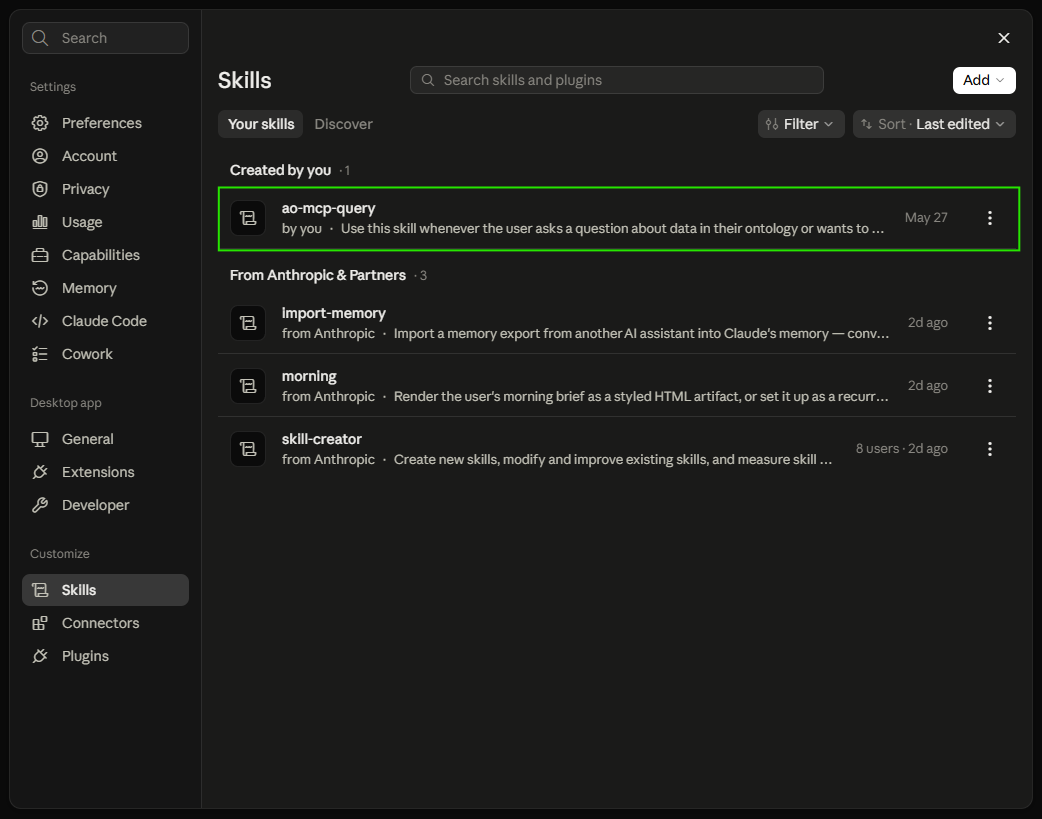
Task: View Usage bar chart icon
Action: [x=40, y=222]
